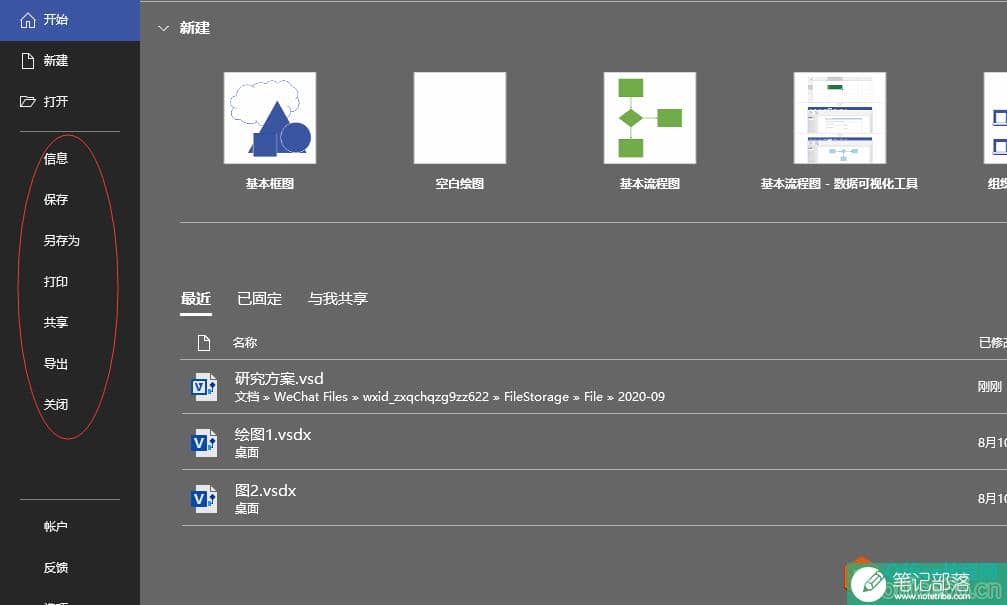The image size is (1007, 605).
Task: Switch to the 与我共享 tab
Action: [x=338, y=299]
